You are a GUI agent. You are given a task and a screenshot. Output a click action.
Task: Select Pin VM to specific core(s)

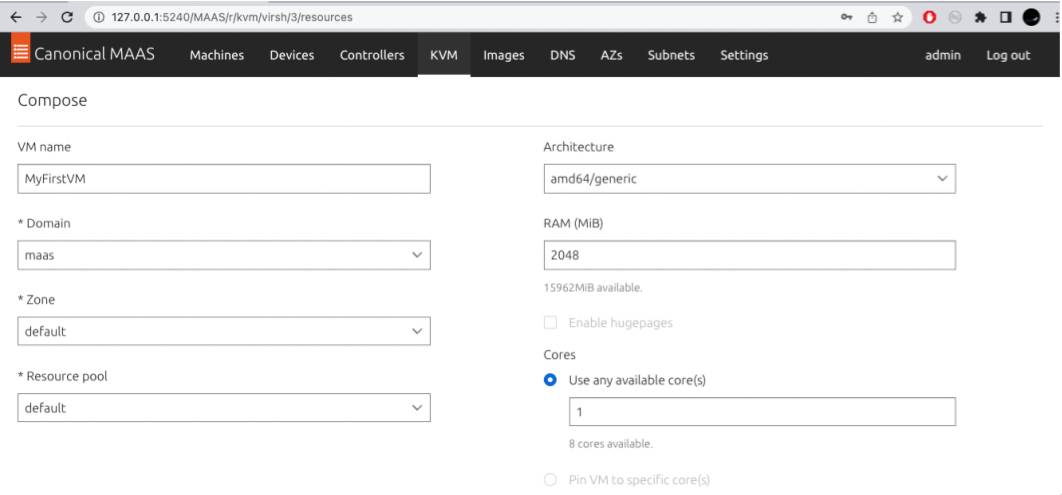click(x=550, y=480)
